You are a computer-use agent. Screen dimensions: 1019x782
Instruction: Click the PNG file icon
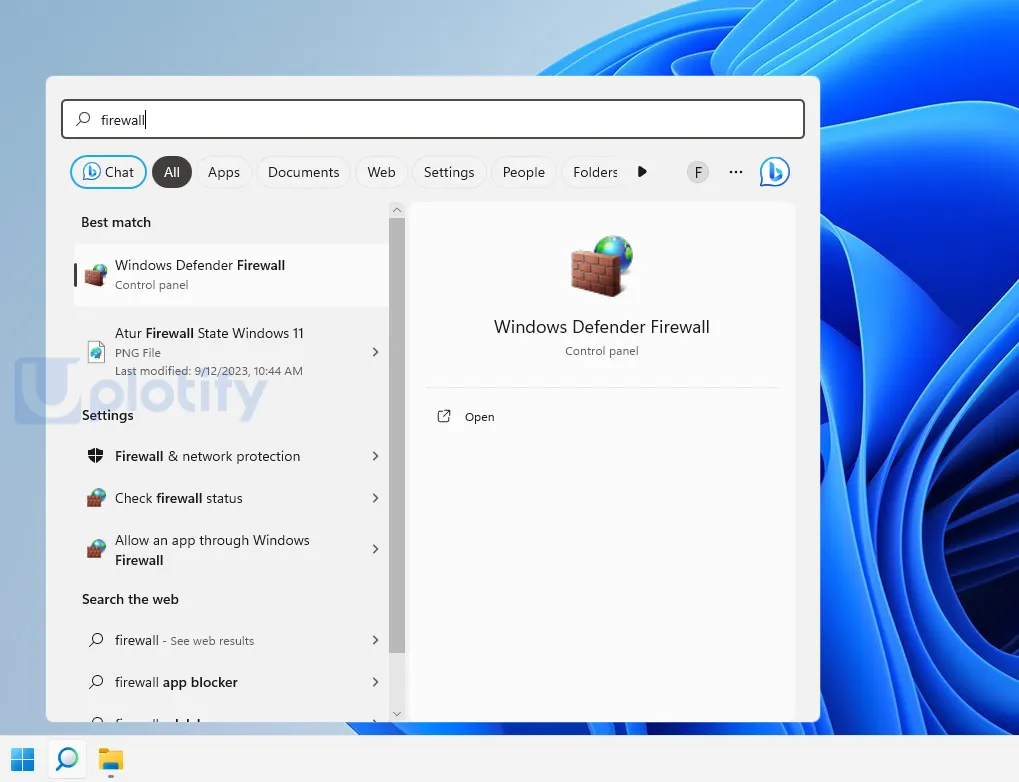click(96, 352)
